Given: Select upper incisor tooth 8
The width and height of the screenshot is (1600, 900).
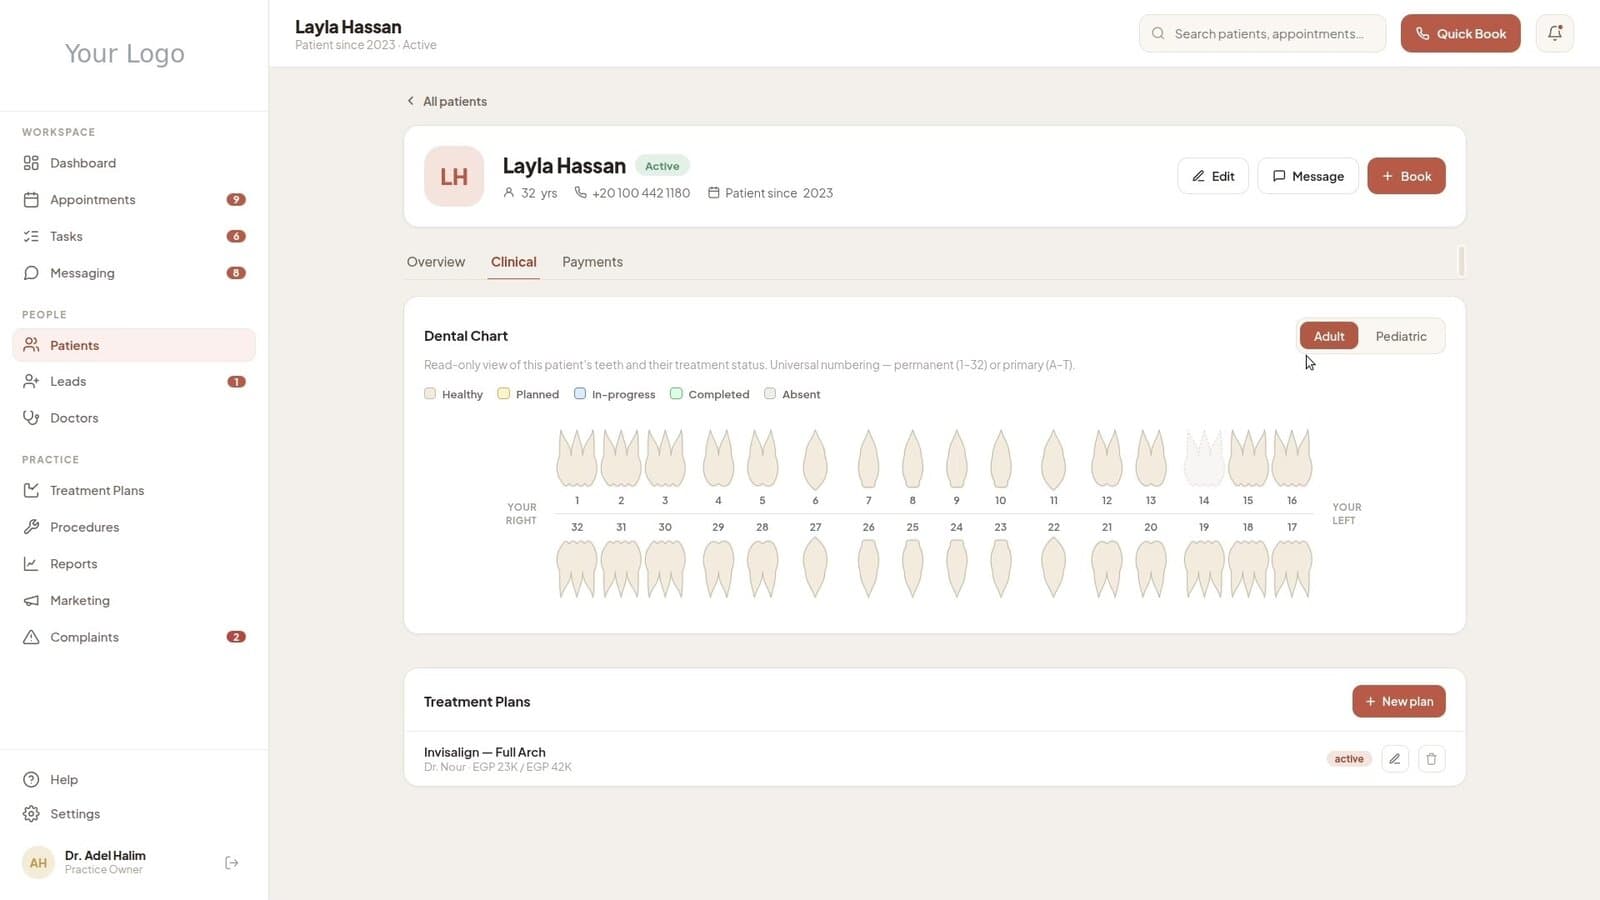Looking at the screenshot, I should 912,459.
